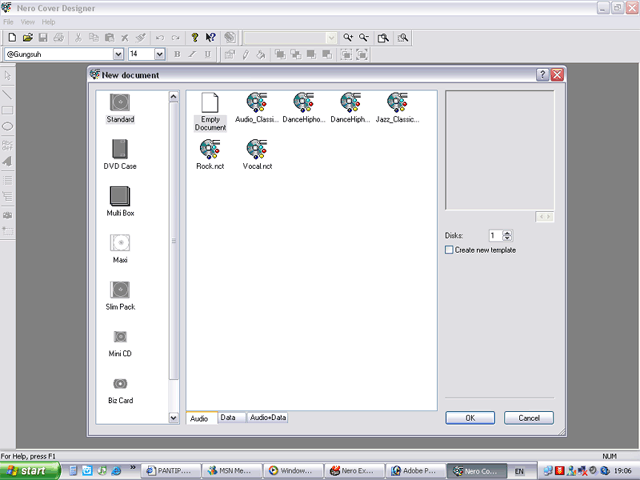Click the Open file toolbar icon

point(27,38)
